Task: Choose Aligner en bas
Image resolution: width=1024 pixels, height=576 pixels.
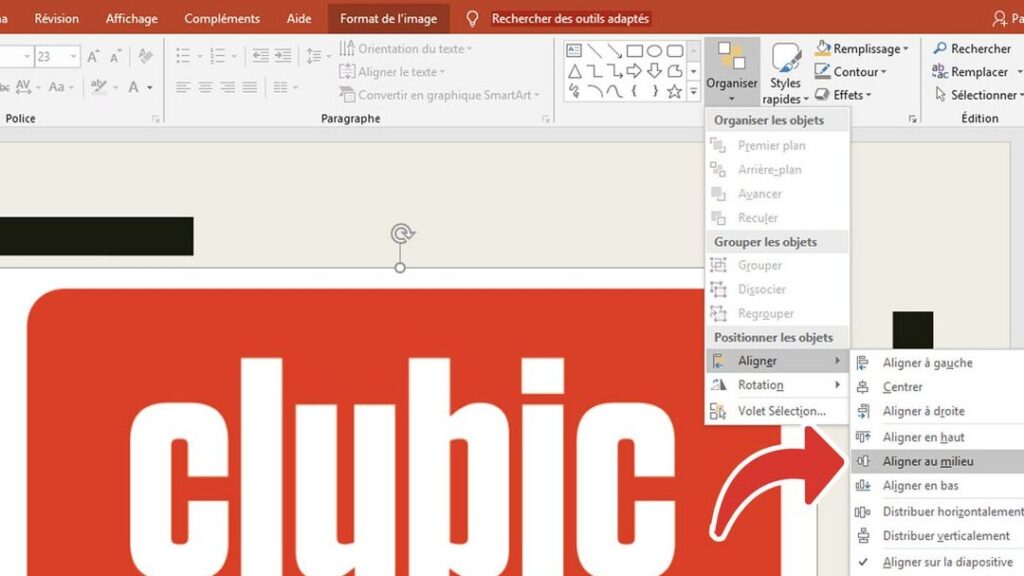Action: pyautogui.click(x=937, y=485)
